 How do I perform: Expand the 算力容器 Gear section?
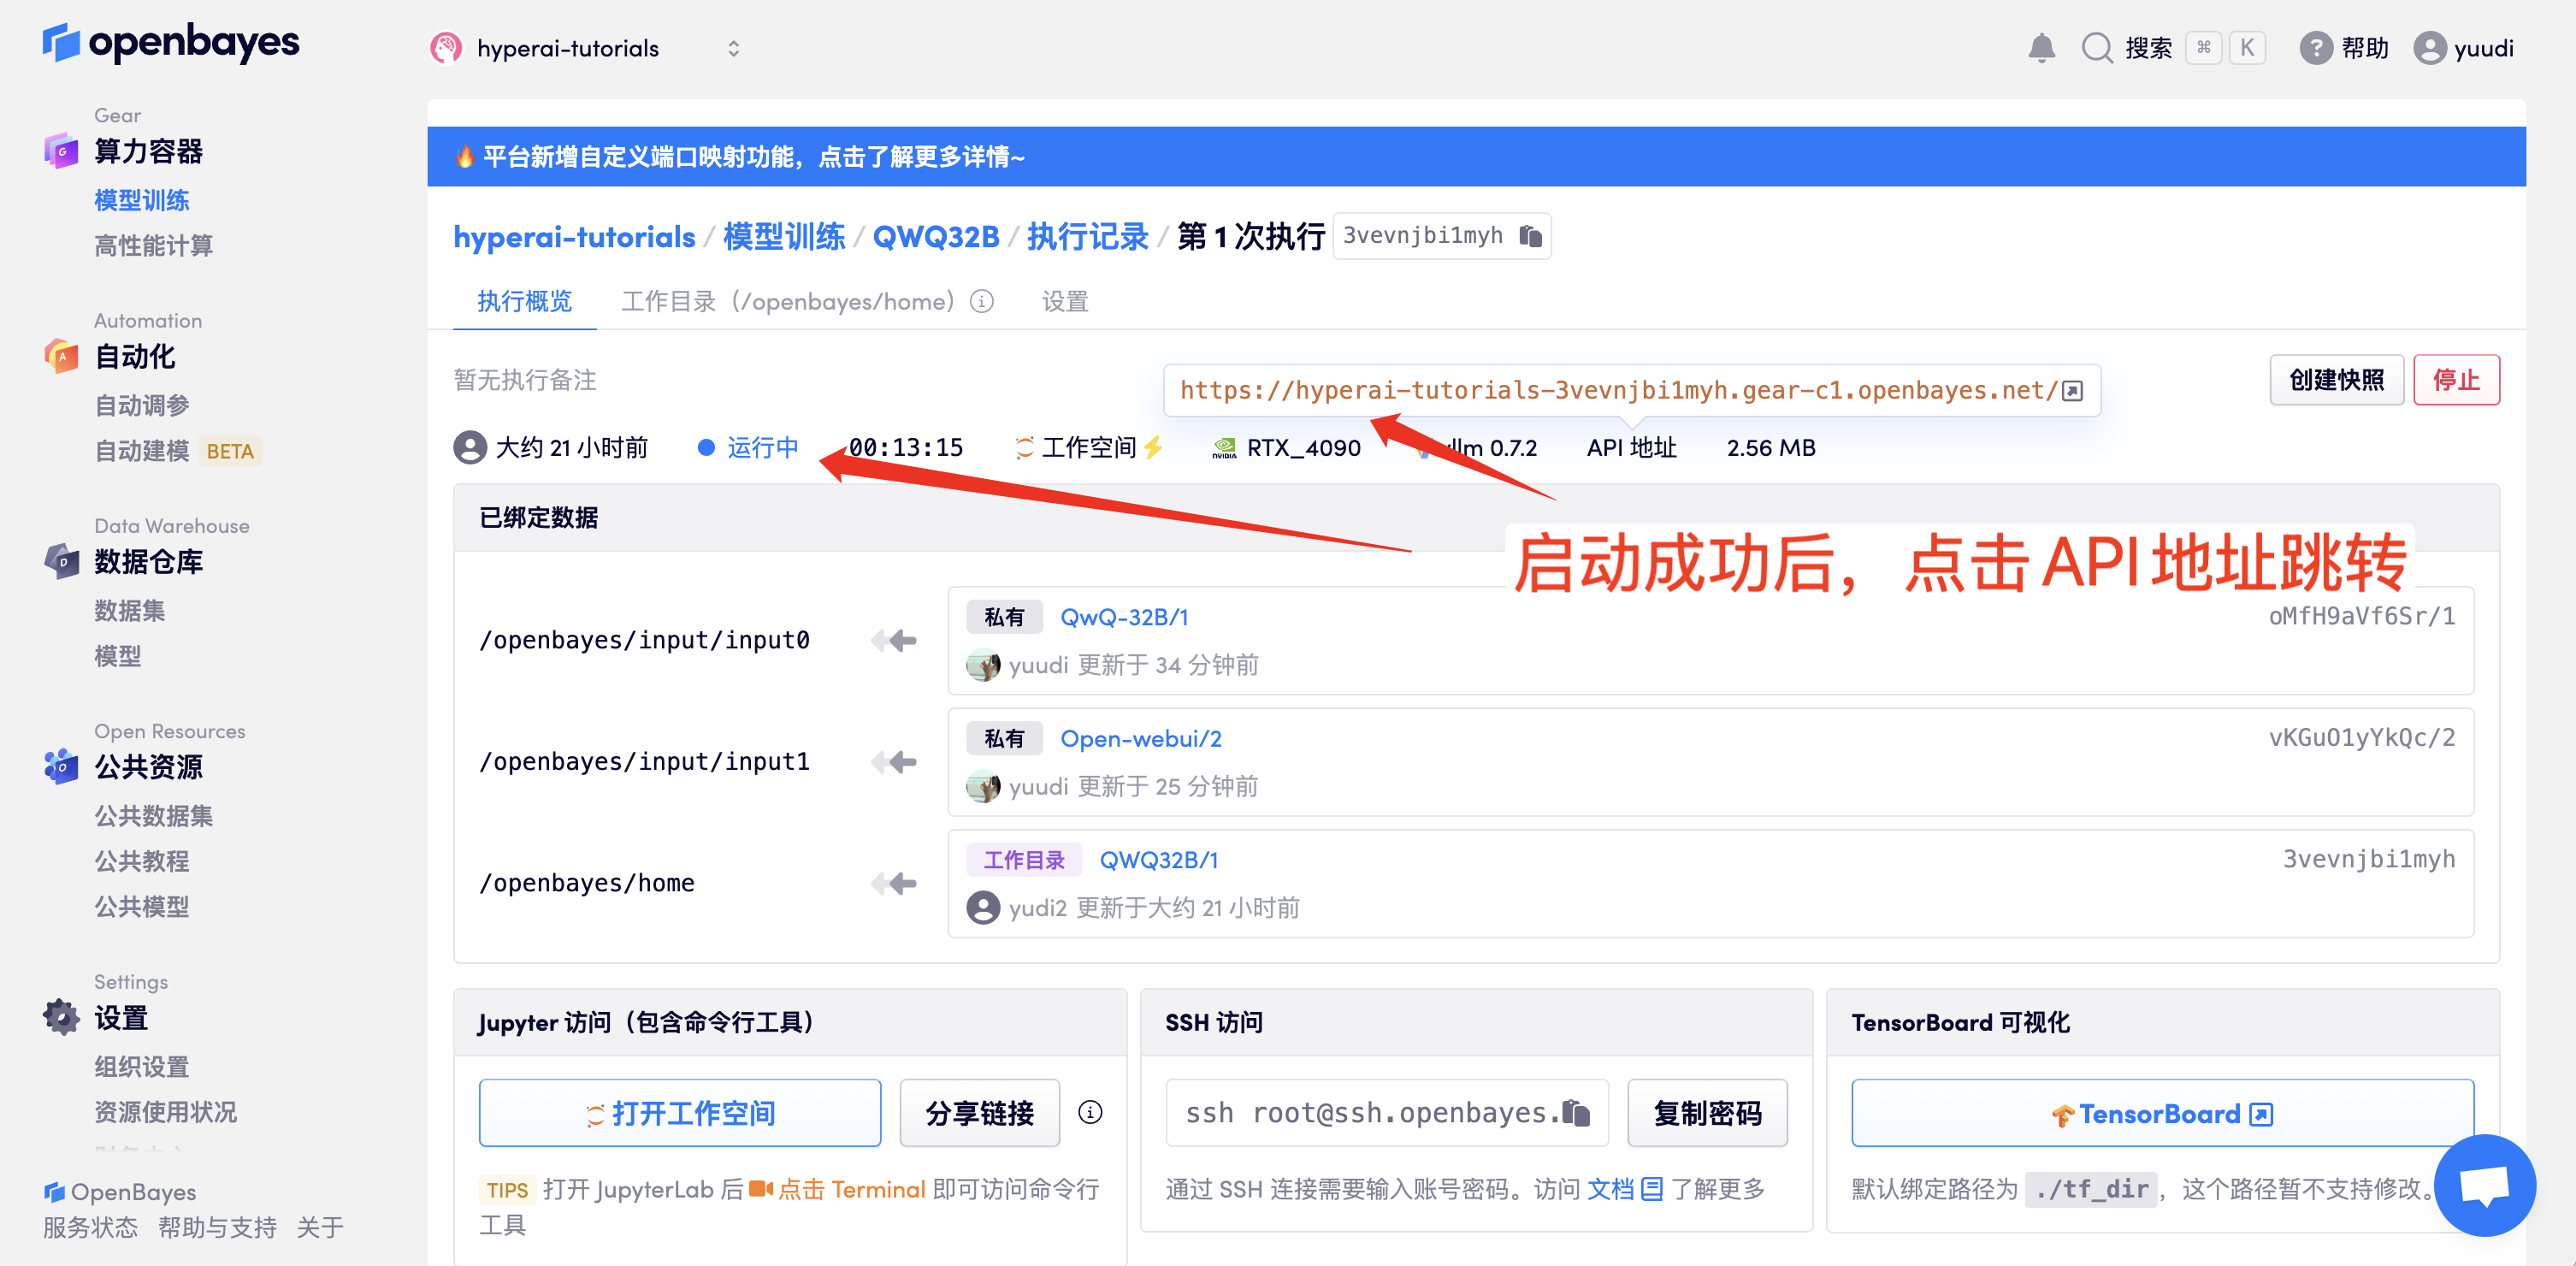[x=148, y=151]
